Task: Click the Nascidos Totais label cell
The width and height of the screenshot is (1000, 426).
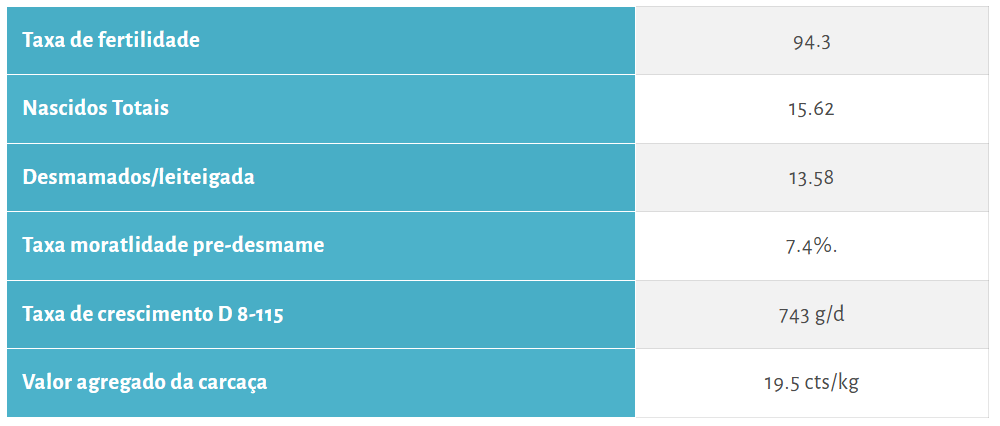Action: [95, 108]
